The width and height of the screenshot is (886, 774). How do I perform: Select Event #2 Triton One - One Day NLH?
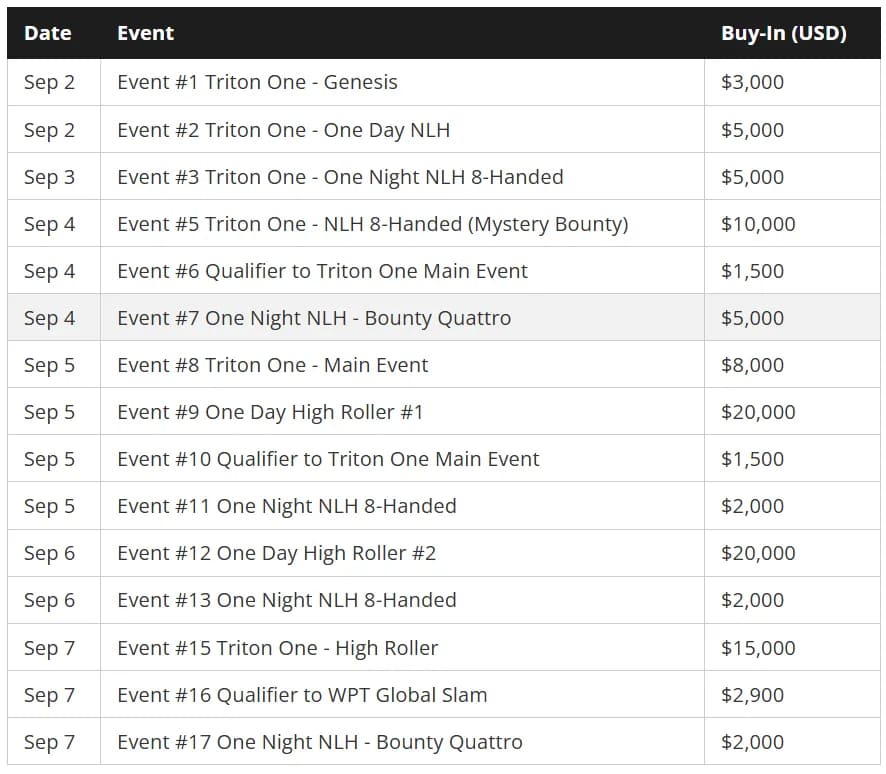click(x=284, y=131)
